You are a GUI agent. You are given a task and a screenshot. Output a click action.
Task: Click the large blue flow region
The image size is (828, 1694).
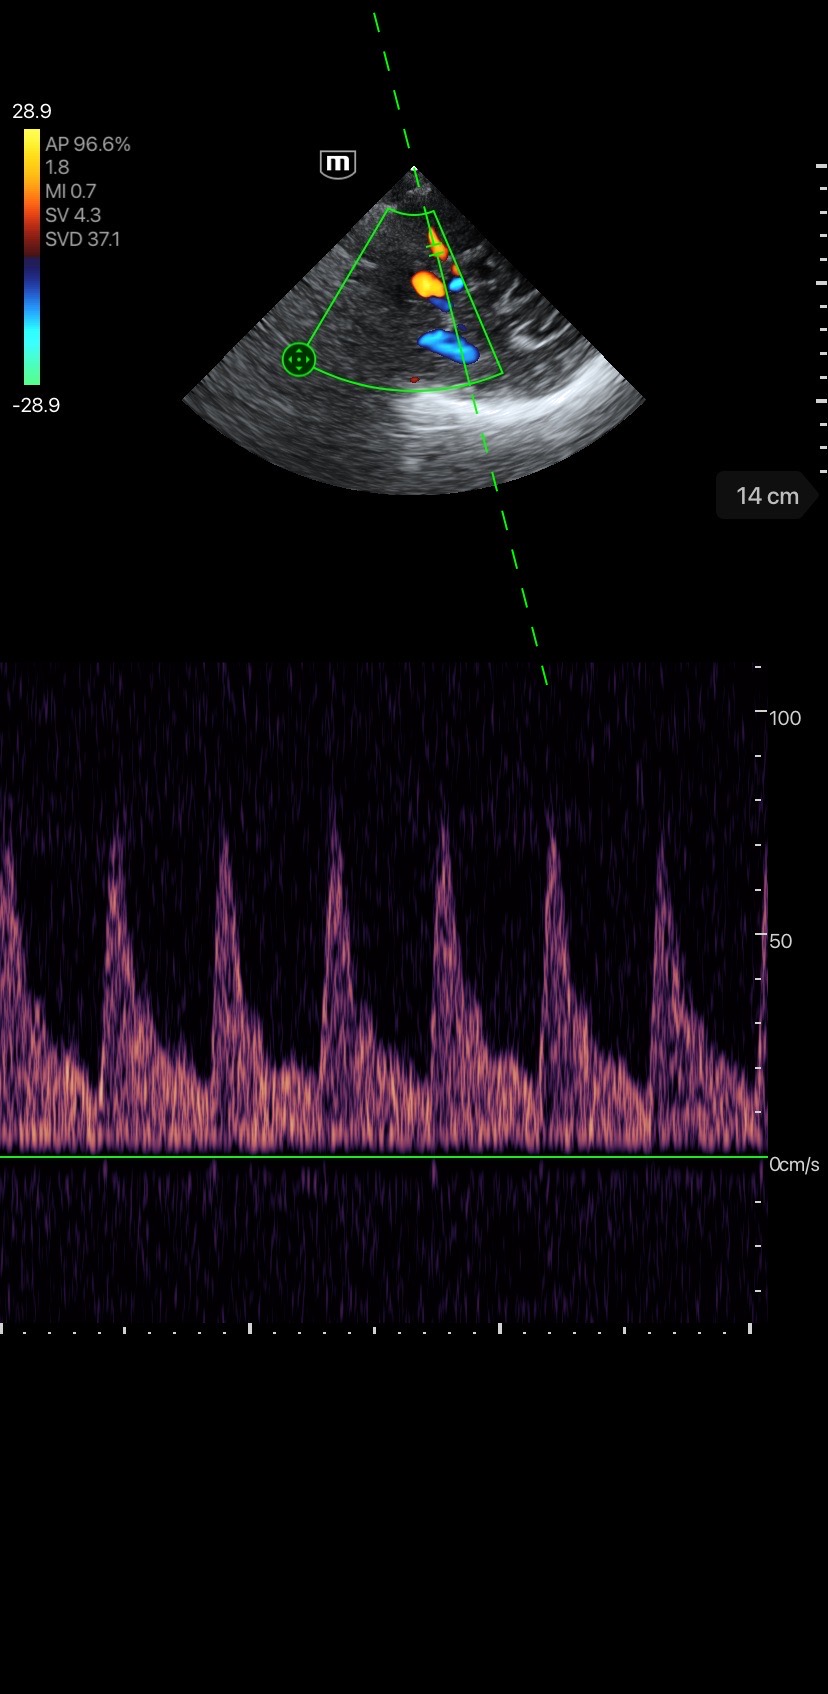(x=448, y=345)
